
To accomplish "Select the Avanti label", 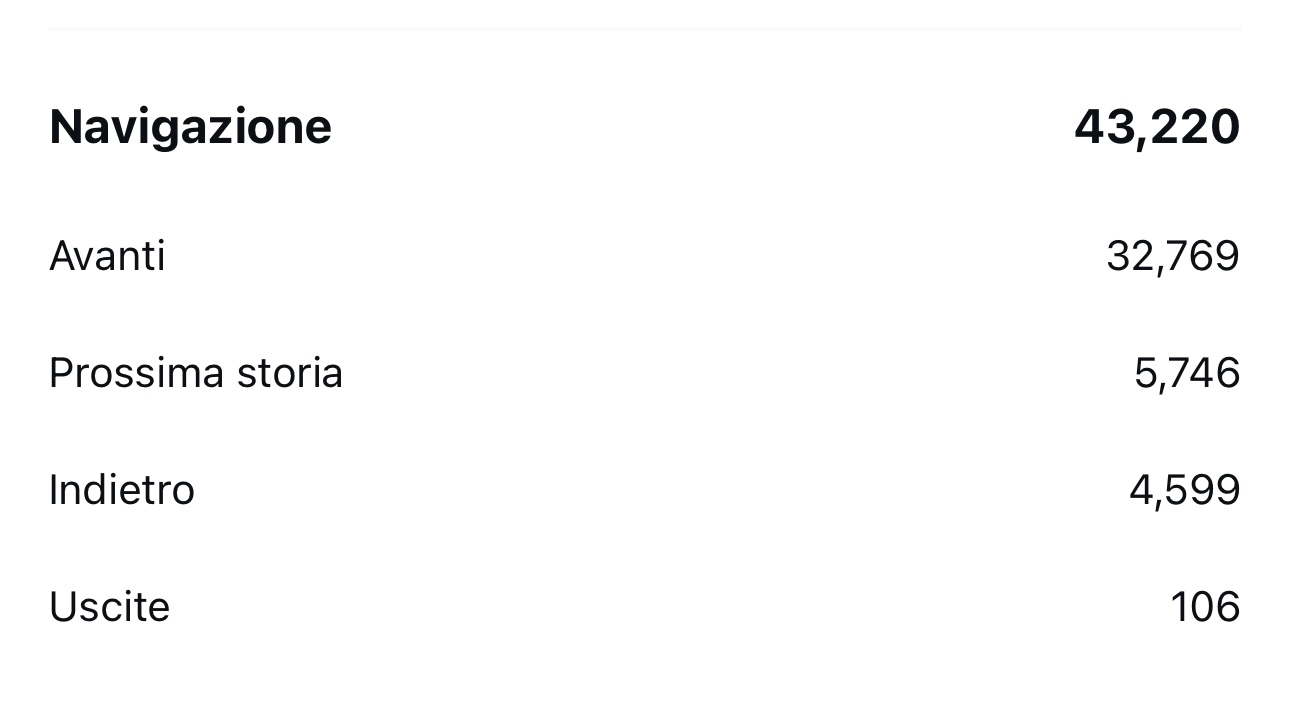I will click(x=107, y=256).
